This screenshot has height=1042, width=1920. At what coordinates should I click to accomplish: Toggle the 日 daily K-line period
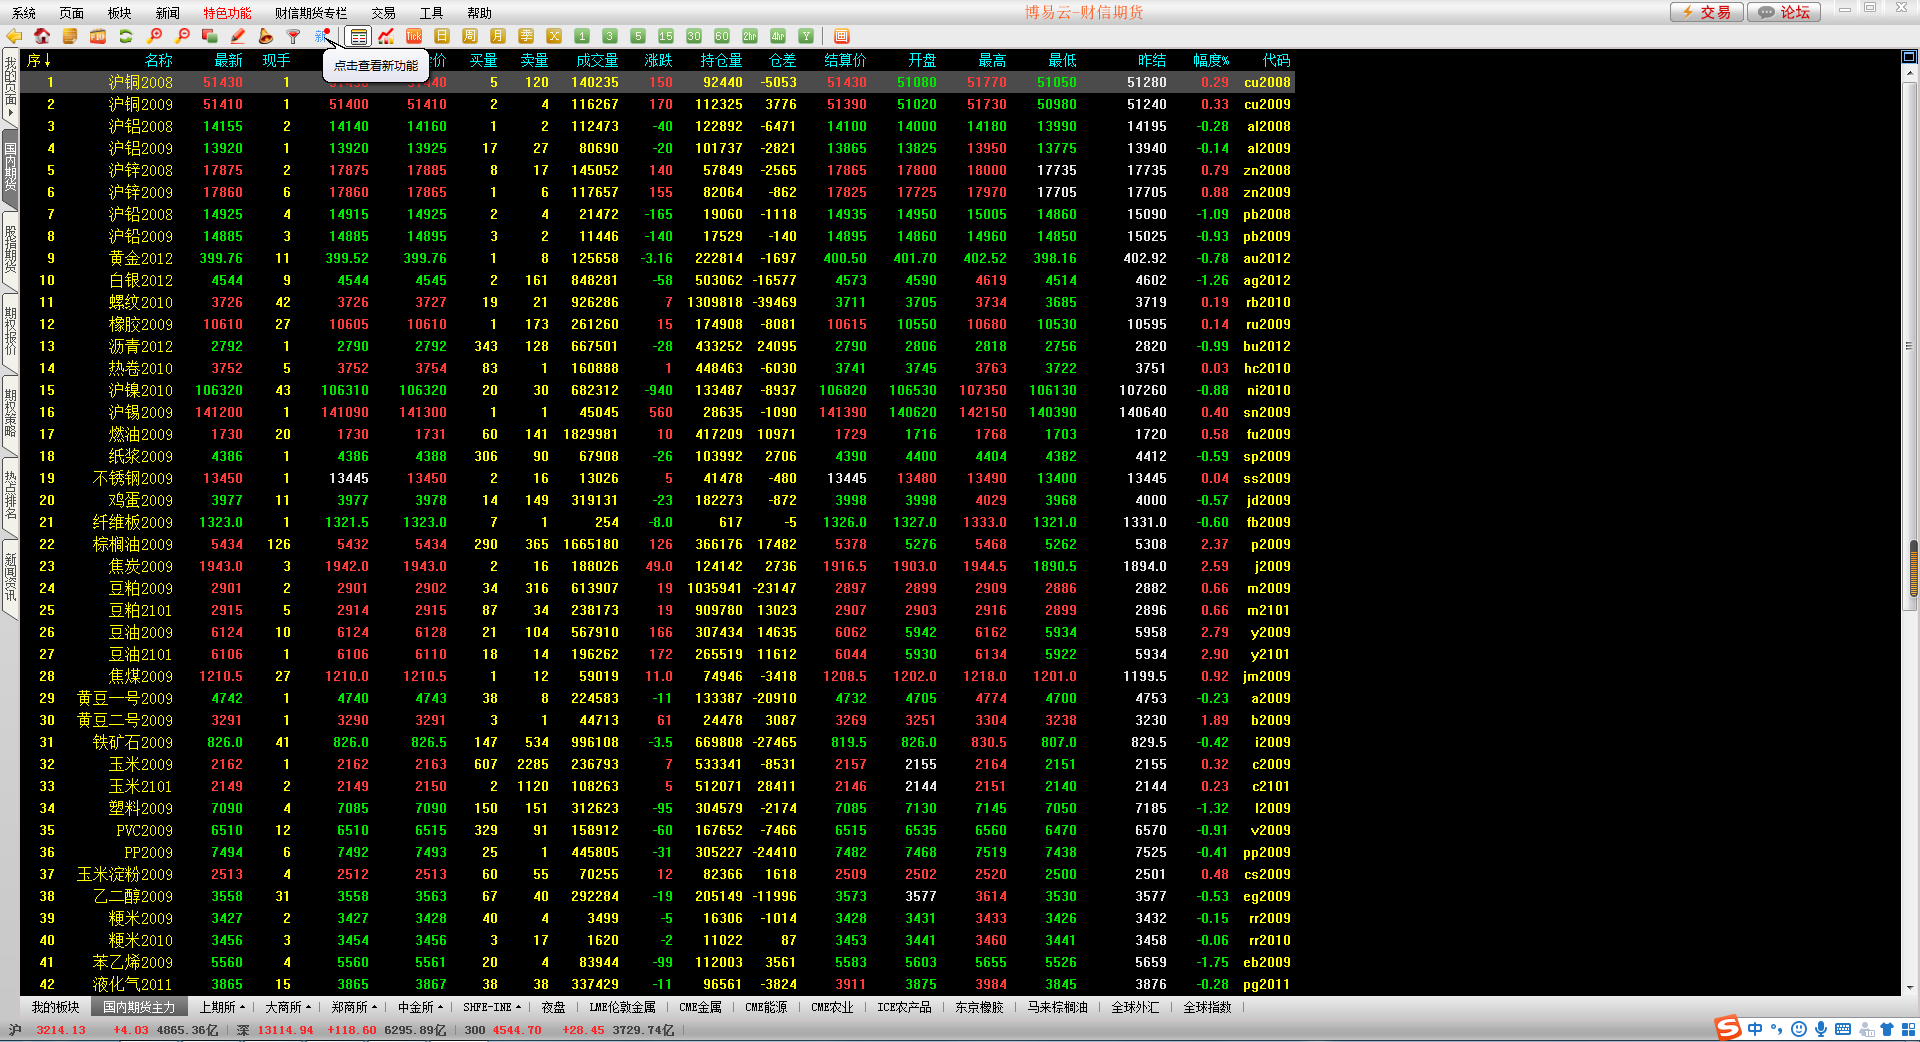pyautogui.click(x=442, y=36)
